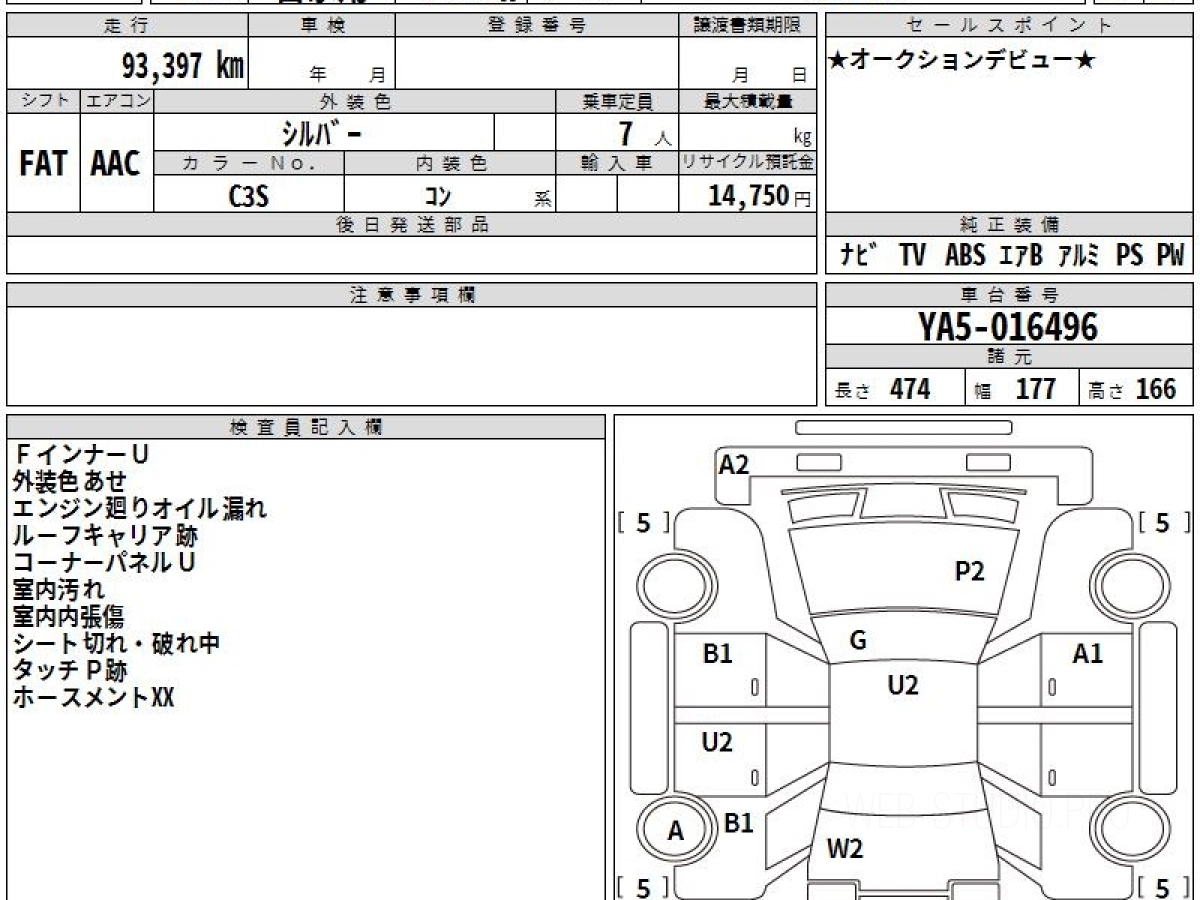This screenshot has height=900, width=1200.
Task: Click the G mark on the windshield
Action: (x=857, y=642)
